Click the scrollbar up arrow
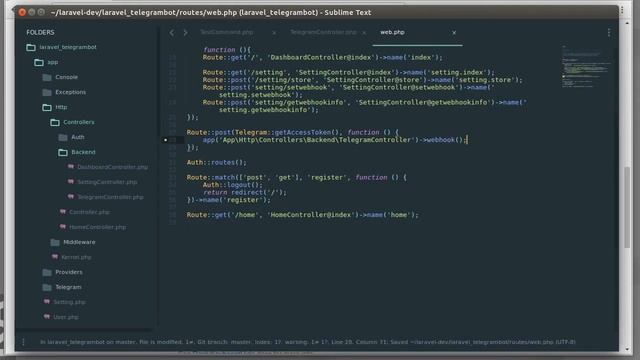 tap(627, 23)
